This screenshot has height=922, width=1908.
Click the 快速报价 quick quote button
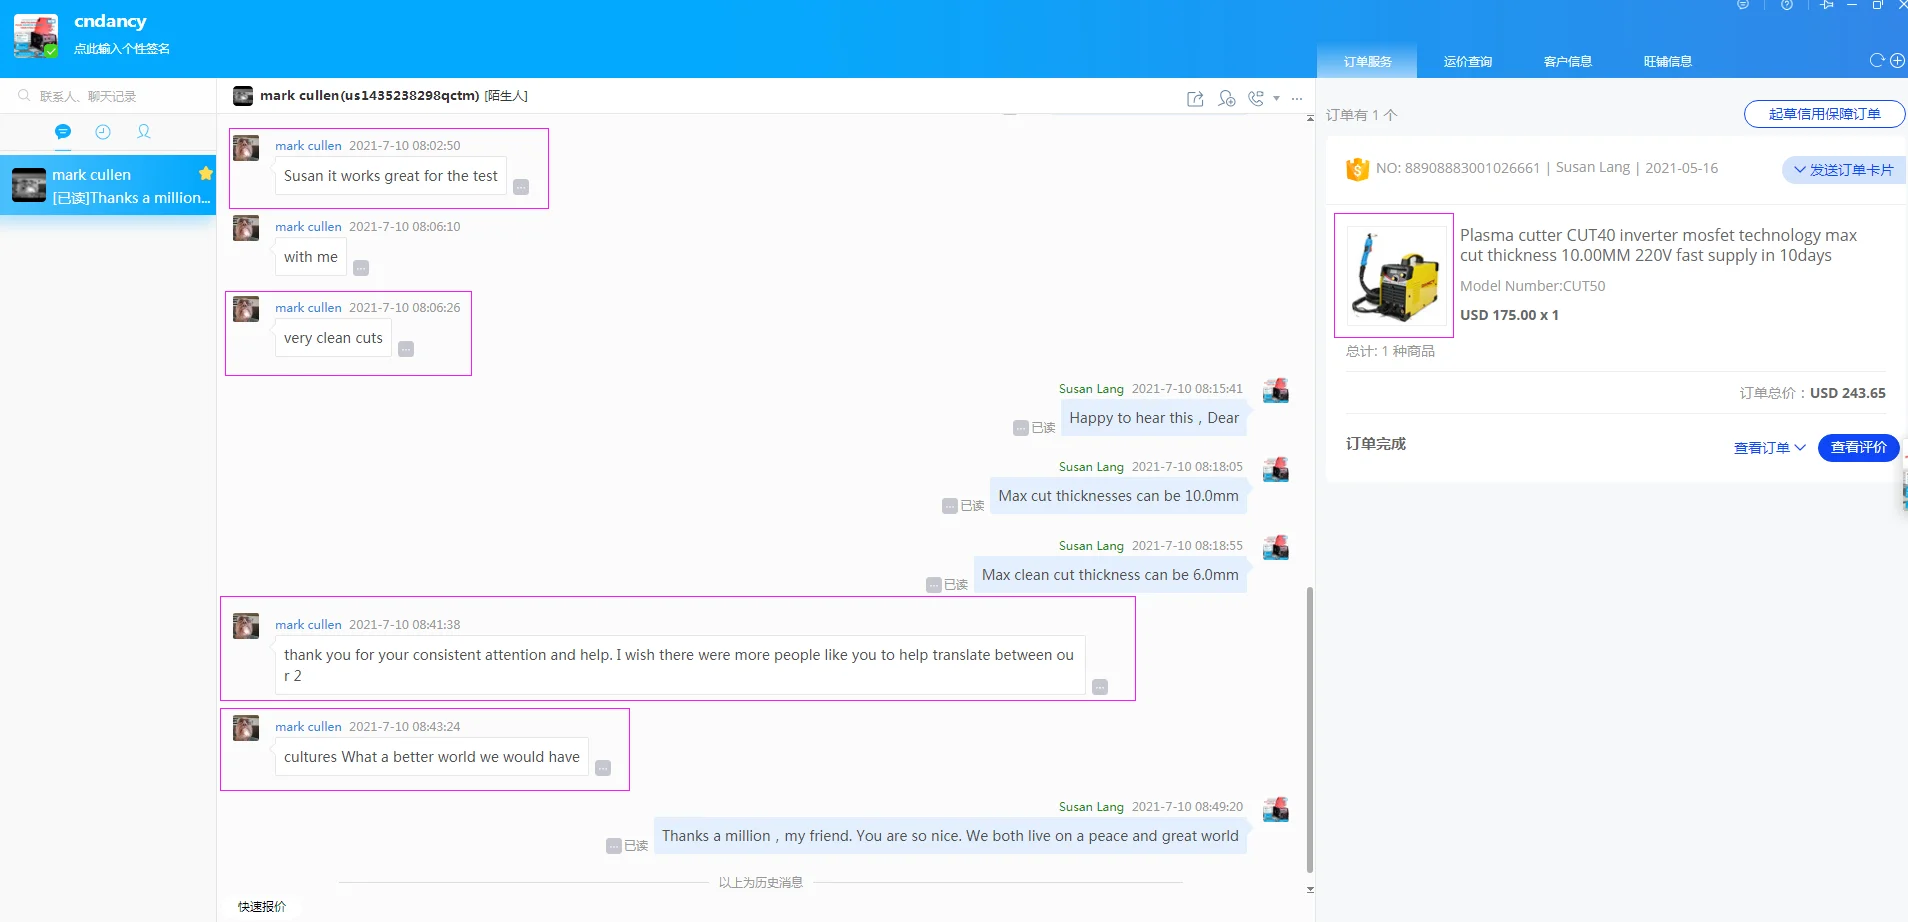(x=262, y=907)
